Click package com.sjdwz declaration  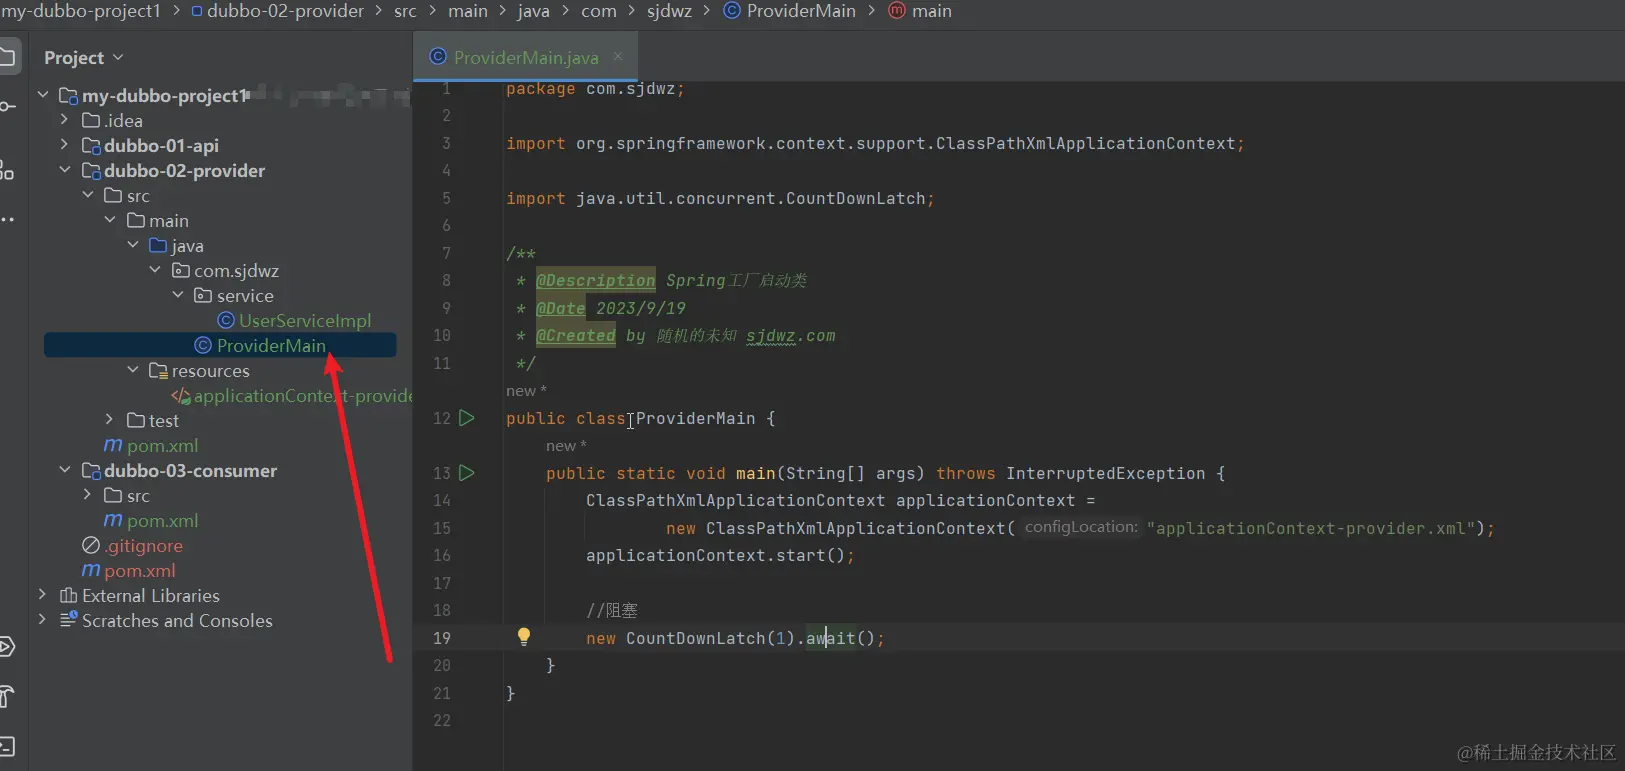(595, 89)
